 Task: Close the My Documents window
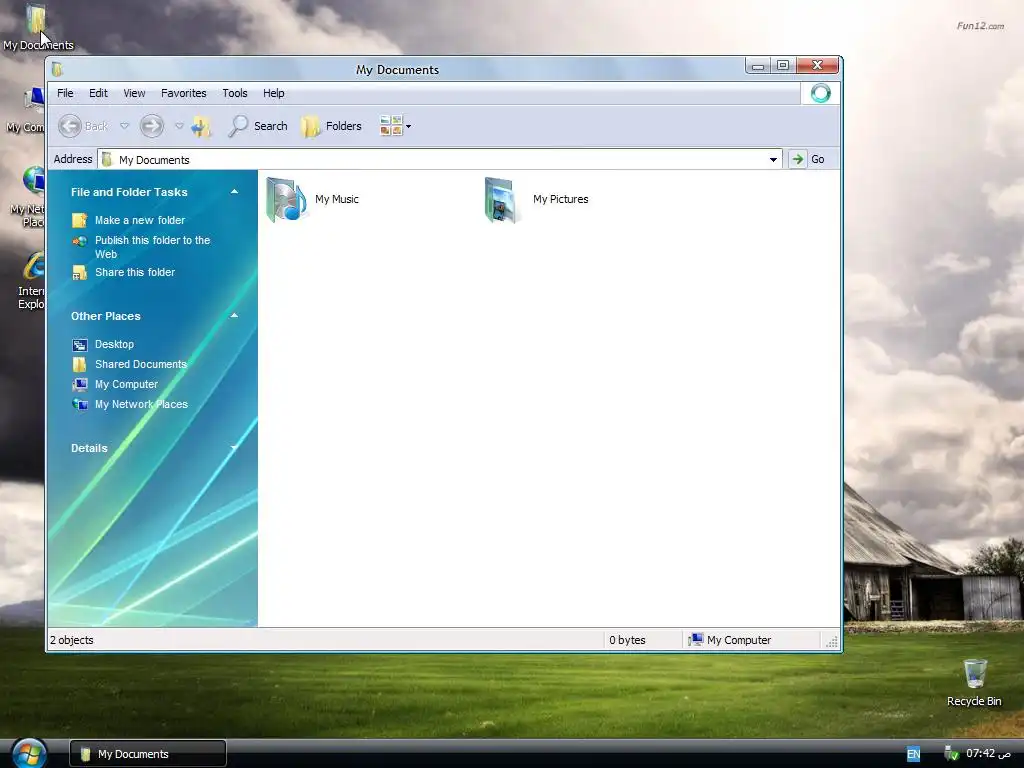pyautogui.click(x=817, y=65)
